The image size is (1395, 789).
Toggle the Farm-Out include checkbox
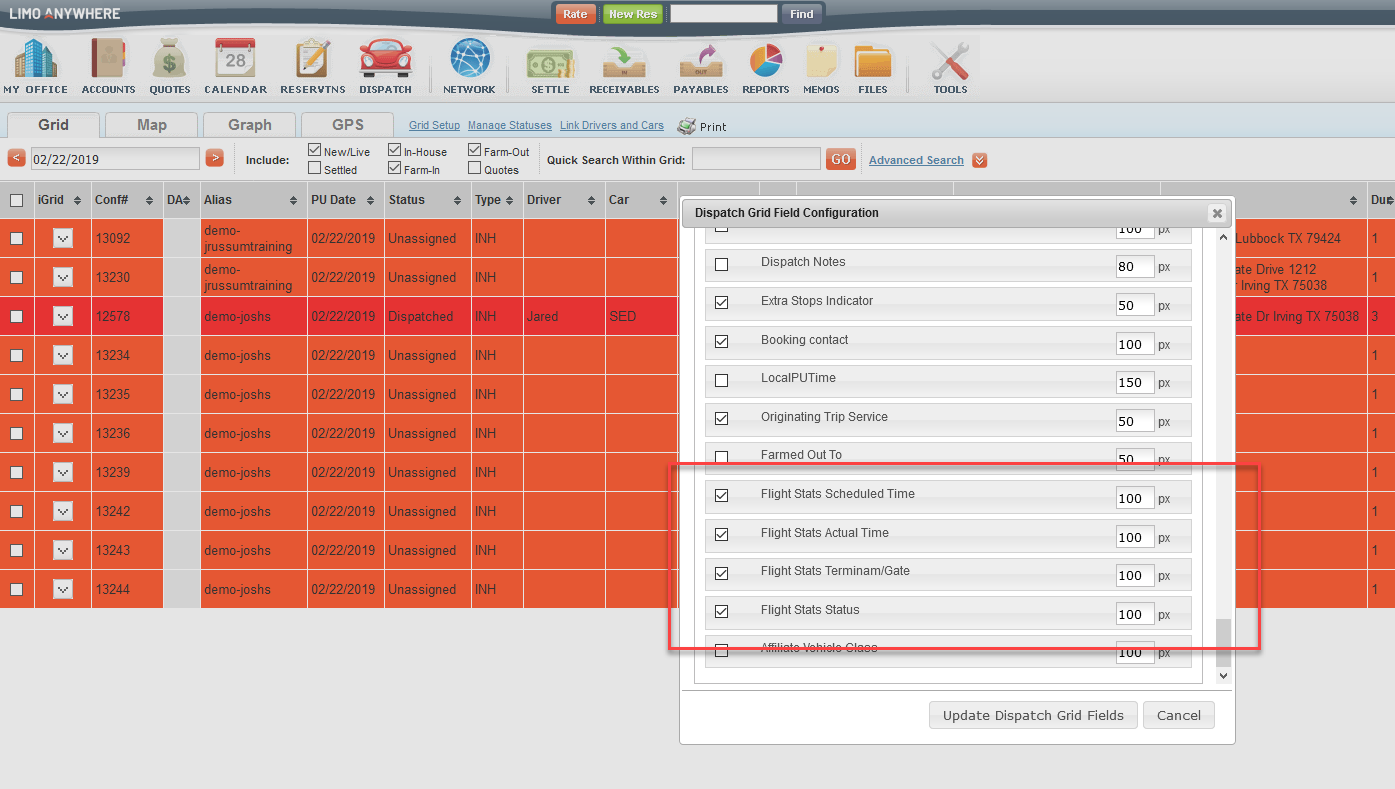tap(475, 151)
